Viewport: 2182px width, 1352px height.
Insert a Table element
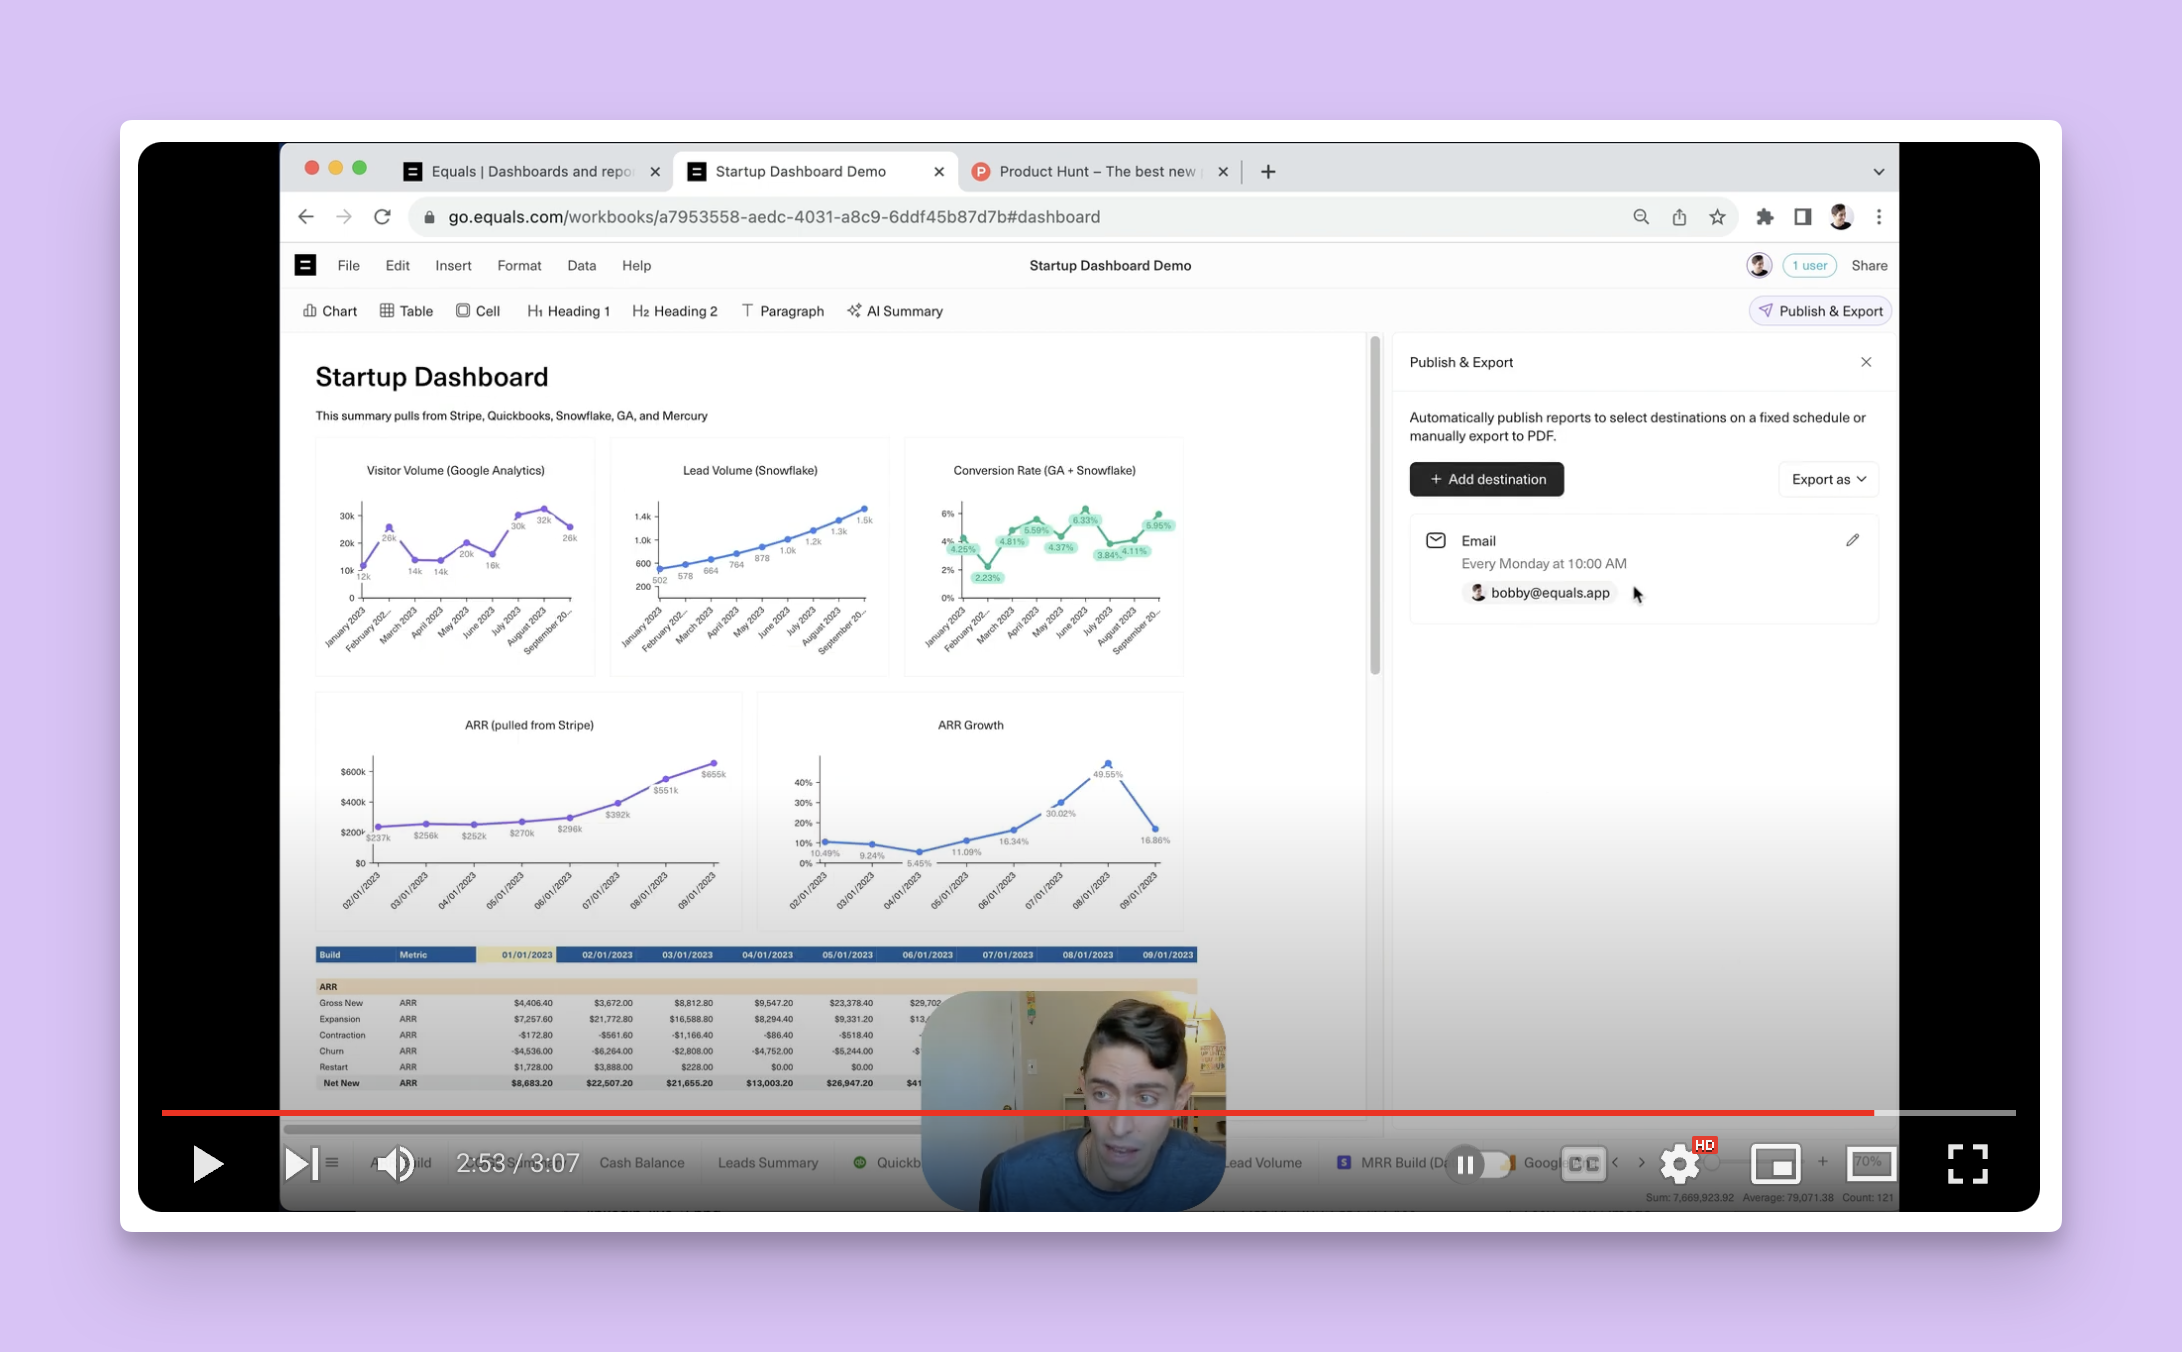406,311
